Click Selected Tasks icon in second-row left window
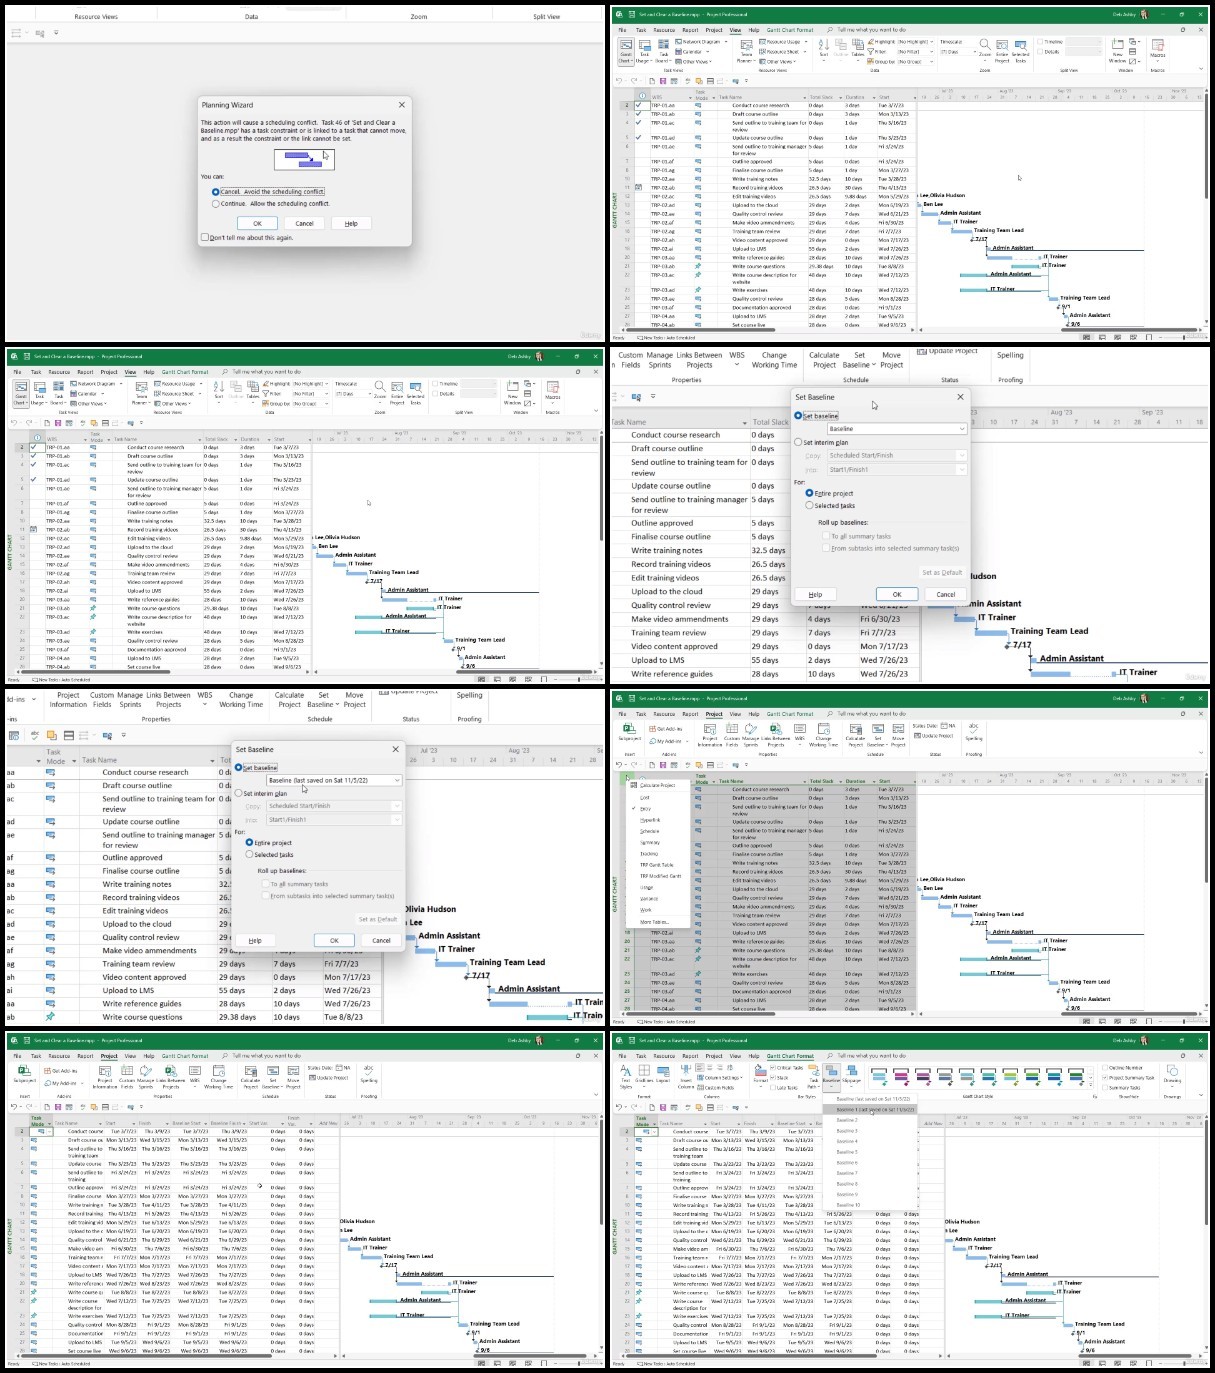 416,392
